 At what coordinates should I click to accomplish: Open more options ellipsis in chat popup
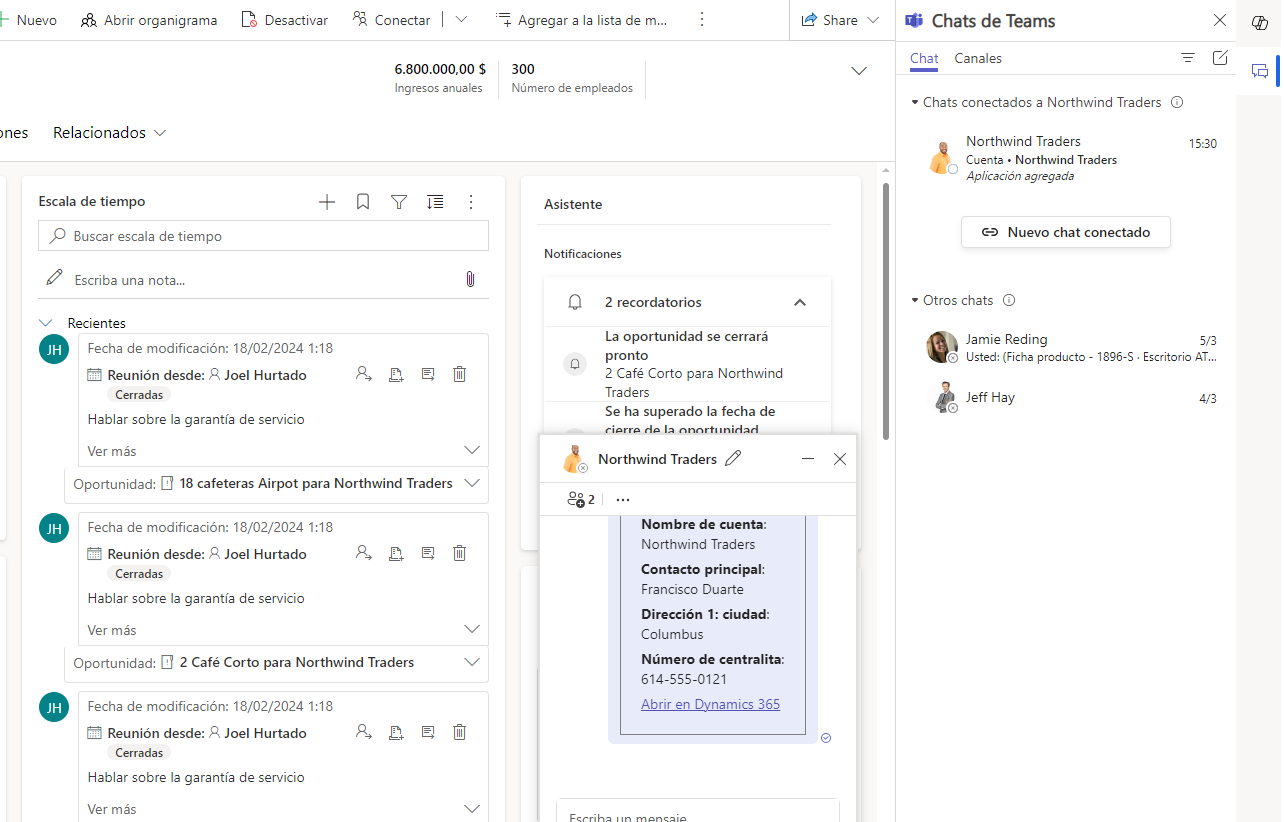[623, 499]
